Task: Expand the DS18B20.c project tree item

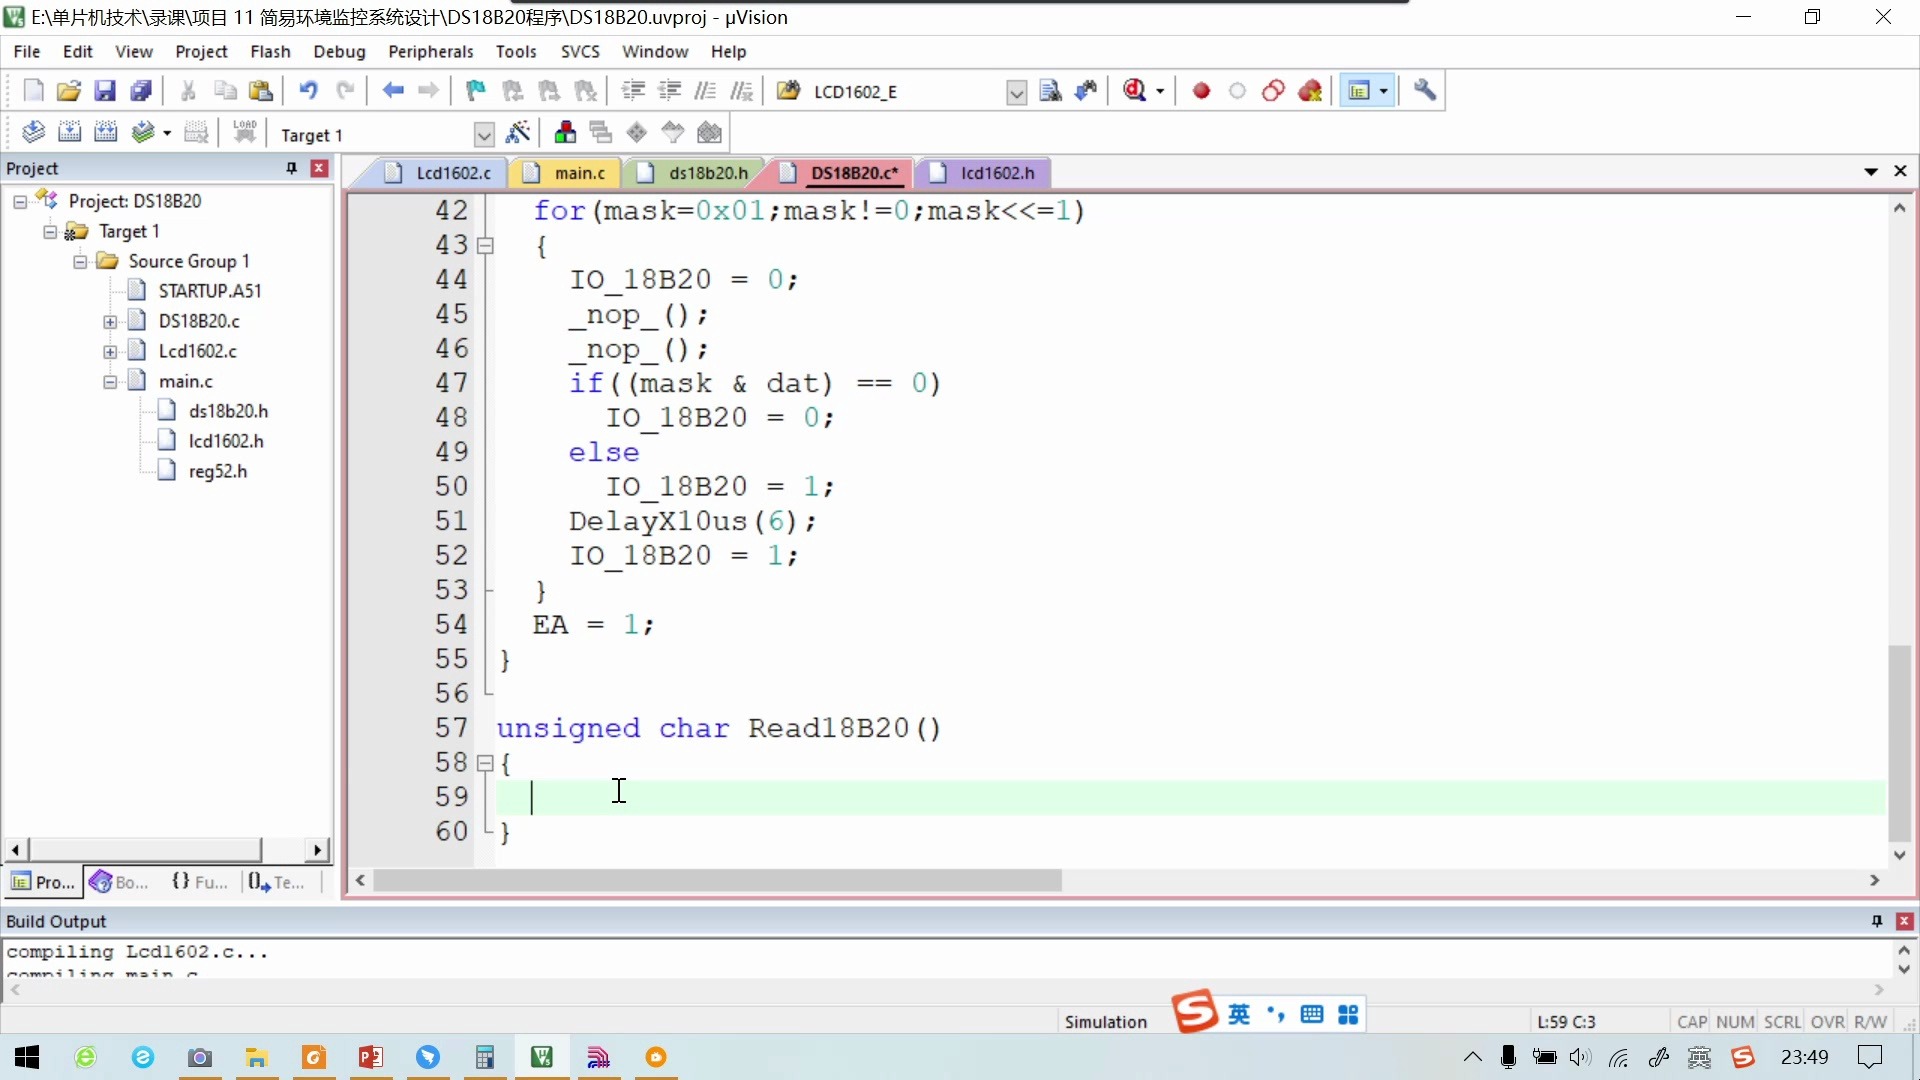Action: coord(112,320)
